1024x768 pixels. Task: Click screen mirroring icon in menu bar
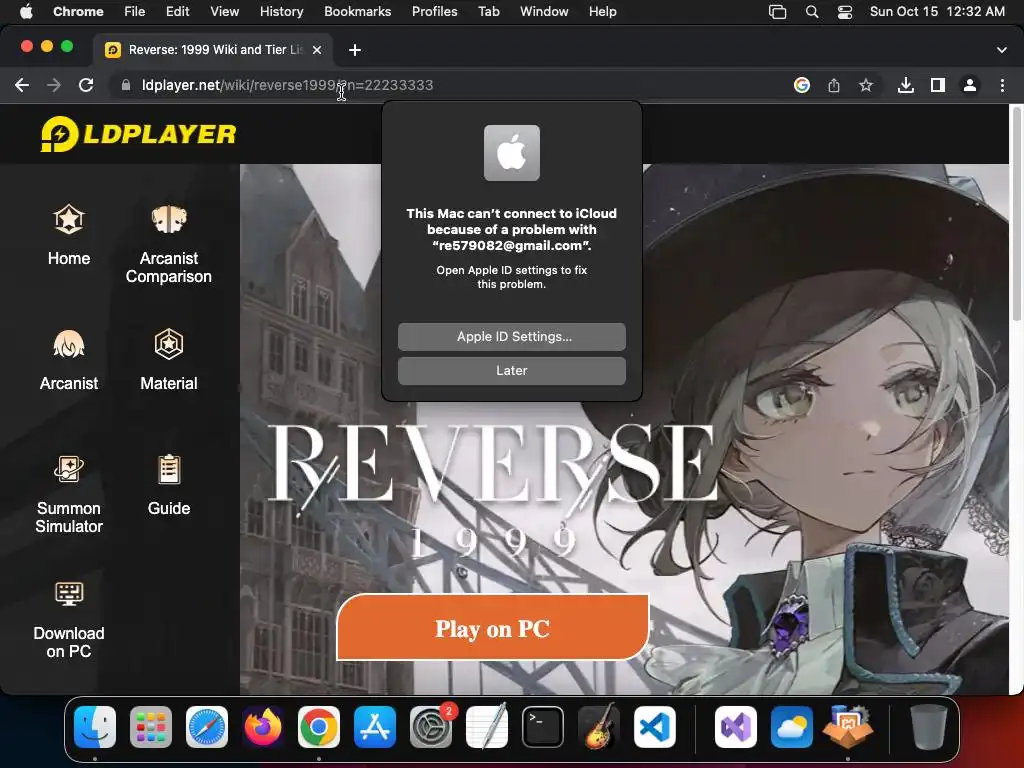click(777, 12)
